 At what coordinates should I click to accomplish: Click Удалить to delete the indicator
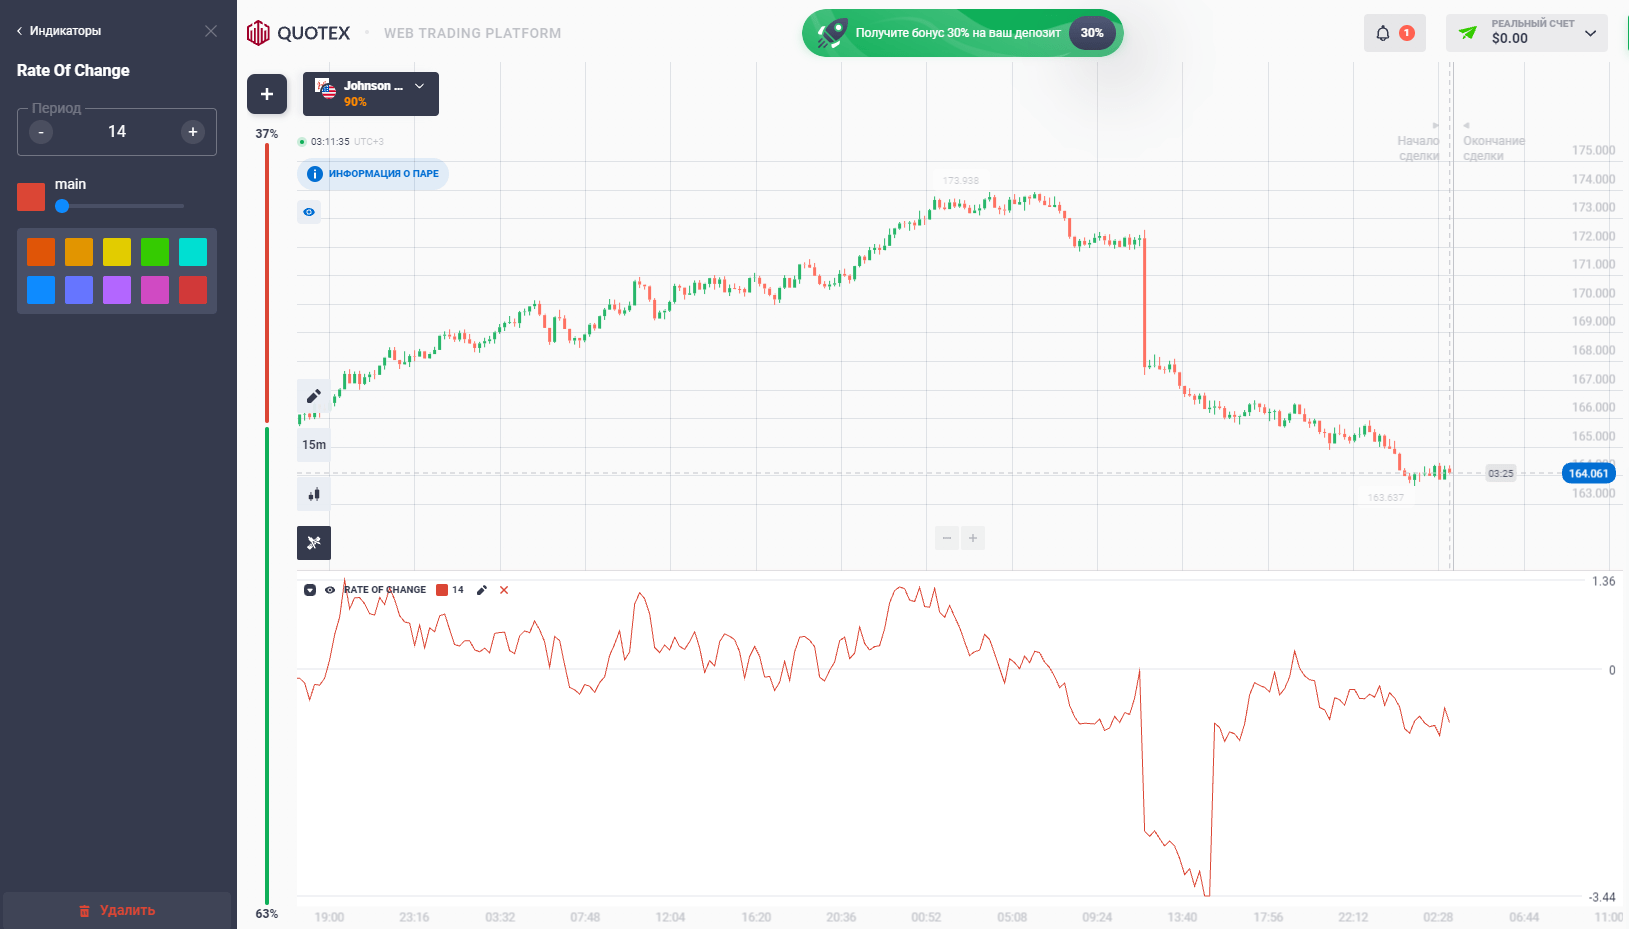pos(117,910)
